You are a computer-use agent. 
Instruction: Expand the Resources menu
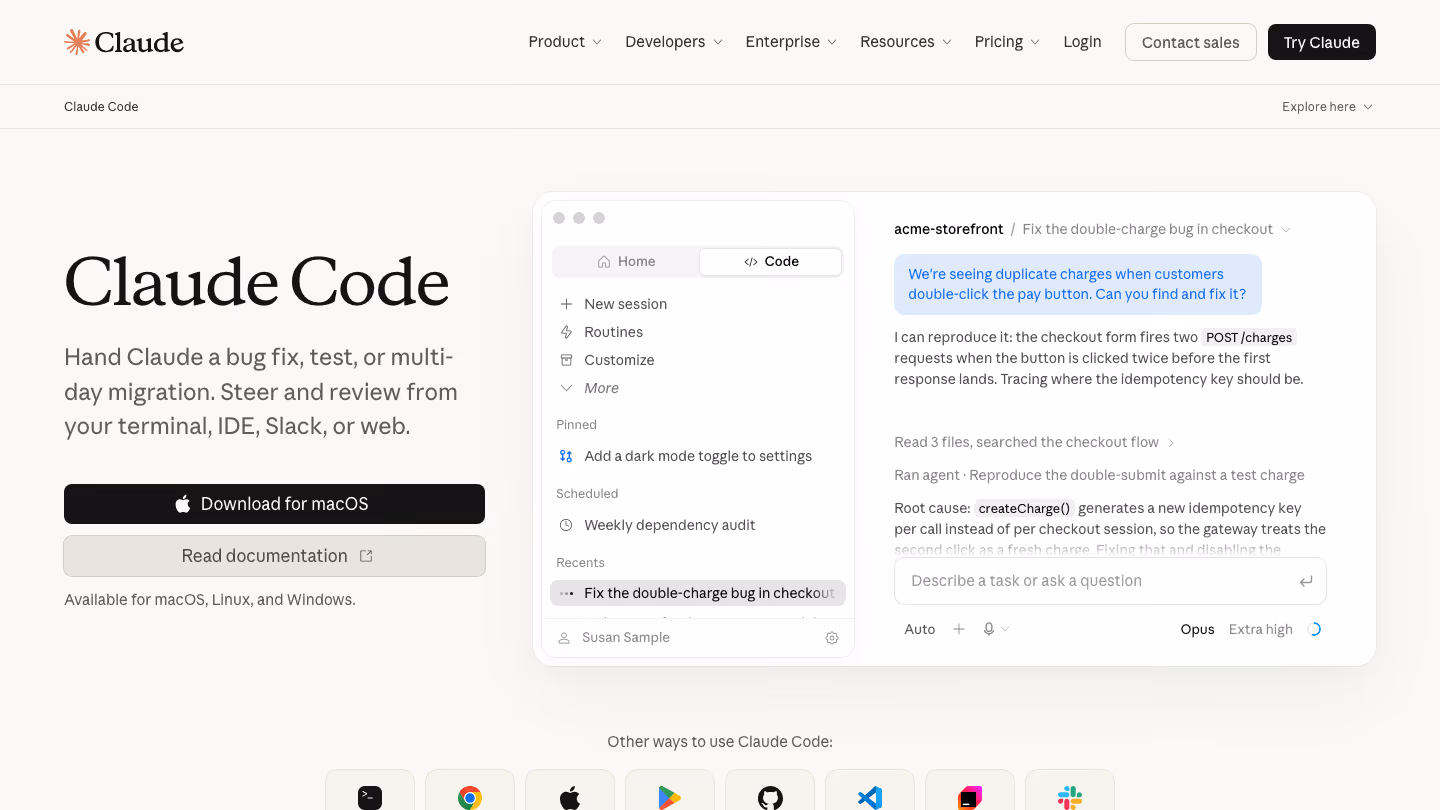coord(907,42)
